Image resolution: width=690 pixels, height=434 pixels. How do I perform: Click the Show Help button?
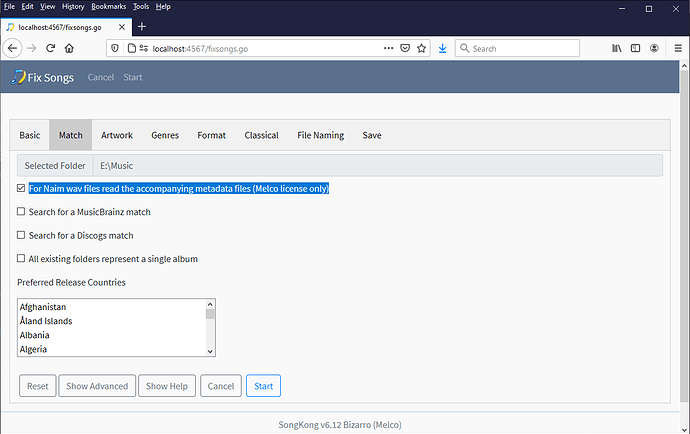pos(167,386)
